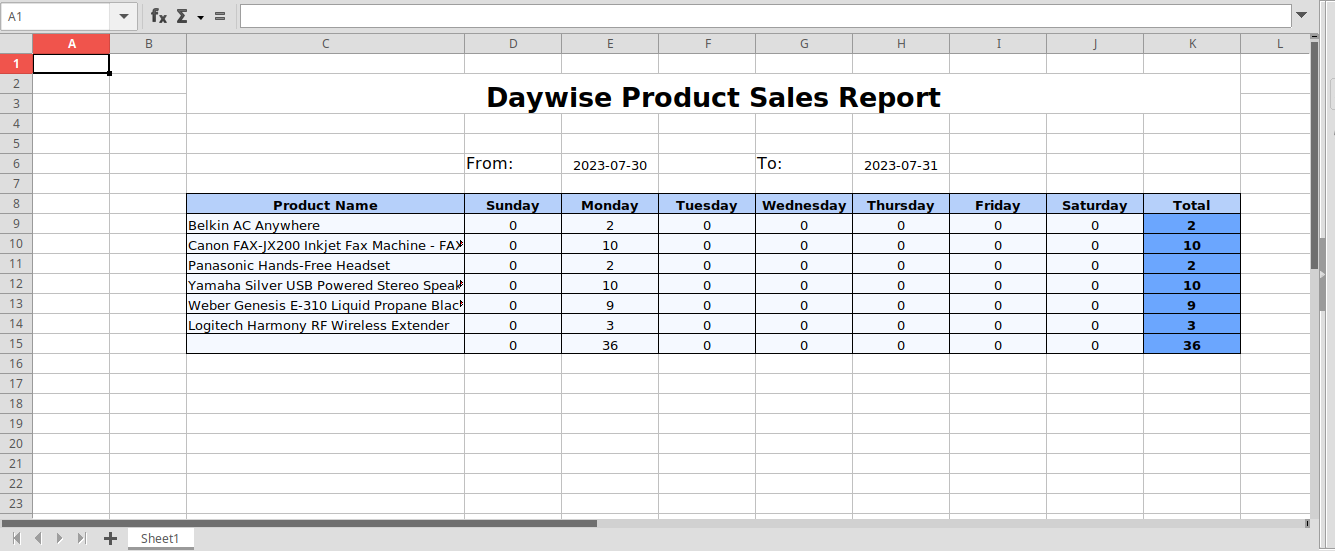1335x551 pixels.
Task: Select the 'Total' header cell
Action: (1191, 204)
